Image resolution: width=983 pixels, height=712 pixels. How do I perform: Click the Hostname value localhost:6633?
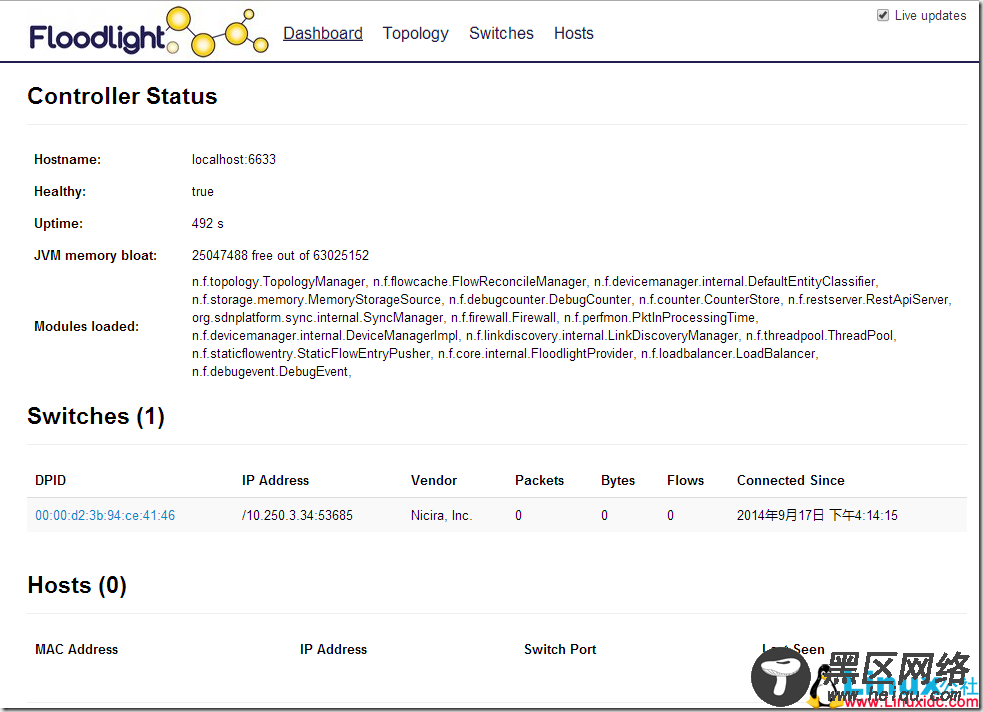pyautogui.click(x=234, y=159)
